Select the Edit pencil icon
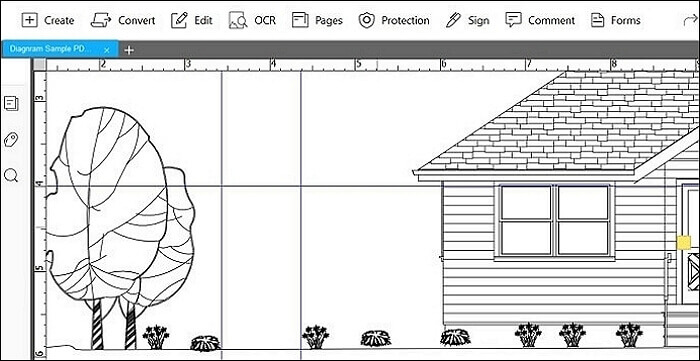This screenshot has width=700, height=361. click(x=179, y=20)
